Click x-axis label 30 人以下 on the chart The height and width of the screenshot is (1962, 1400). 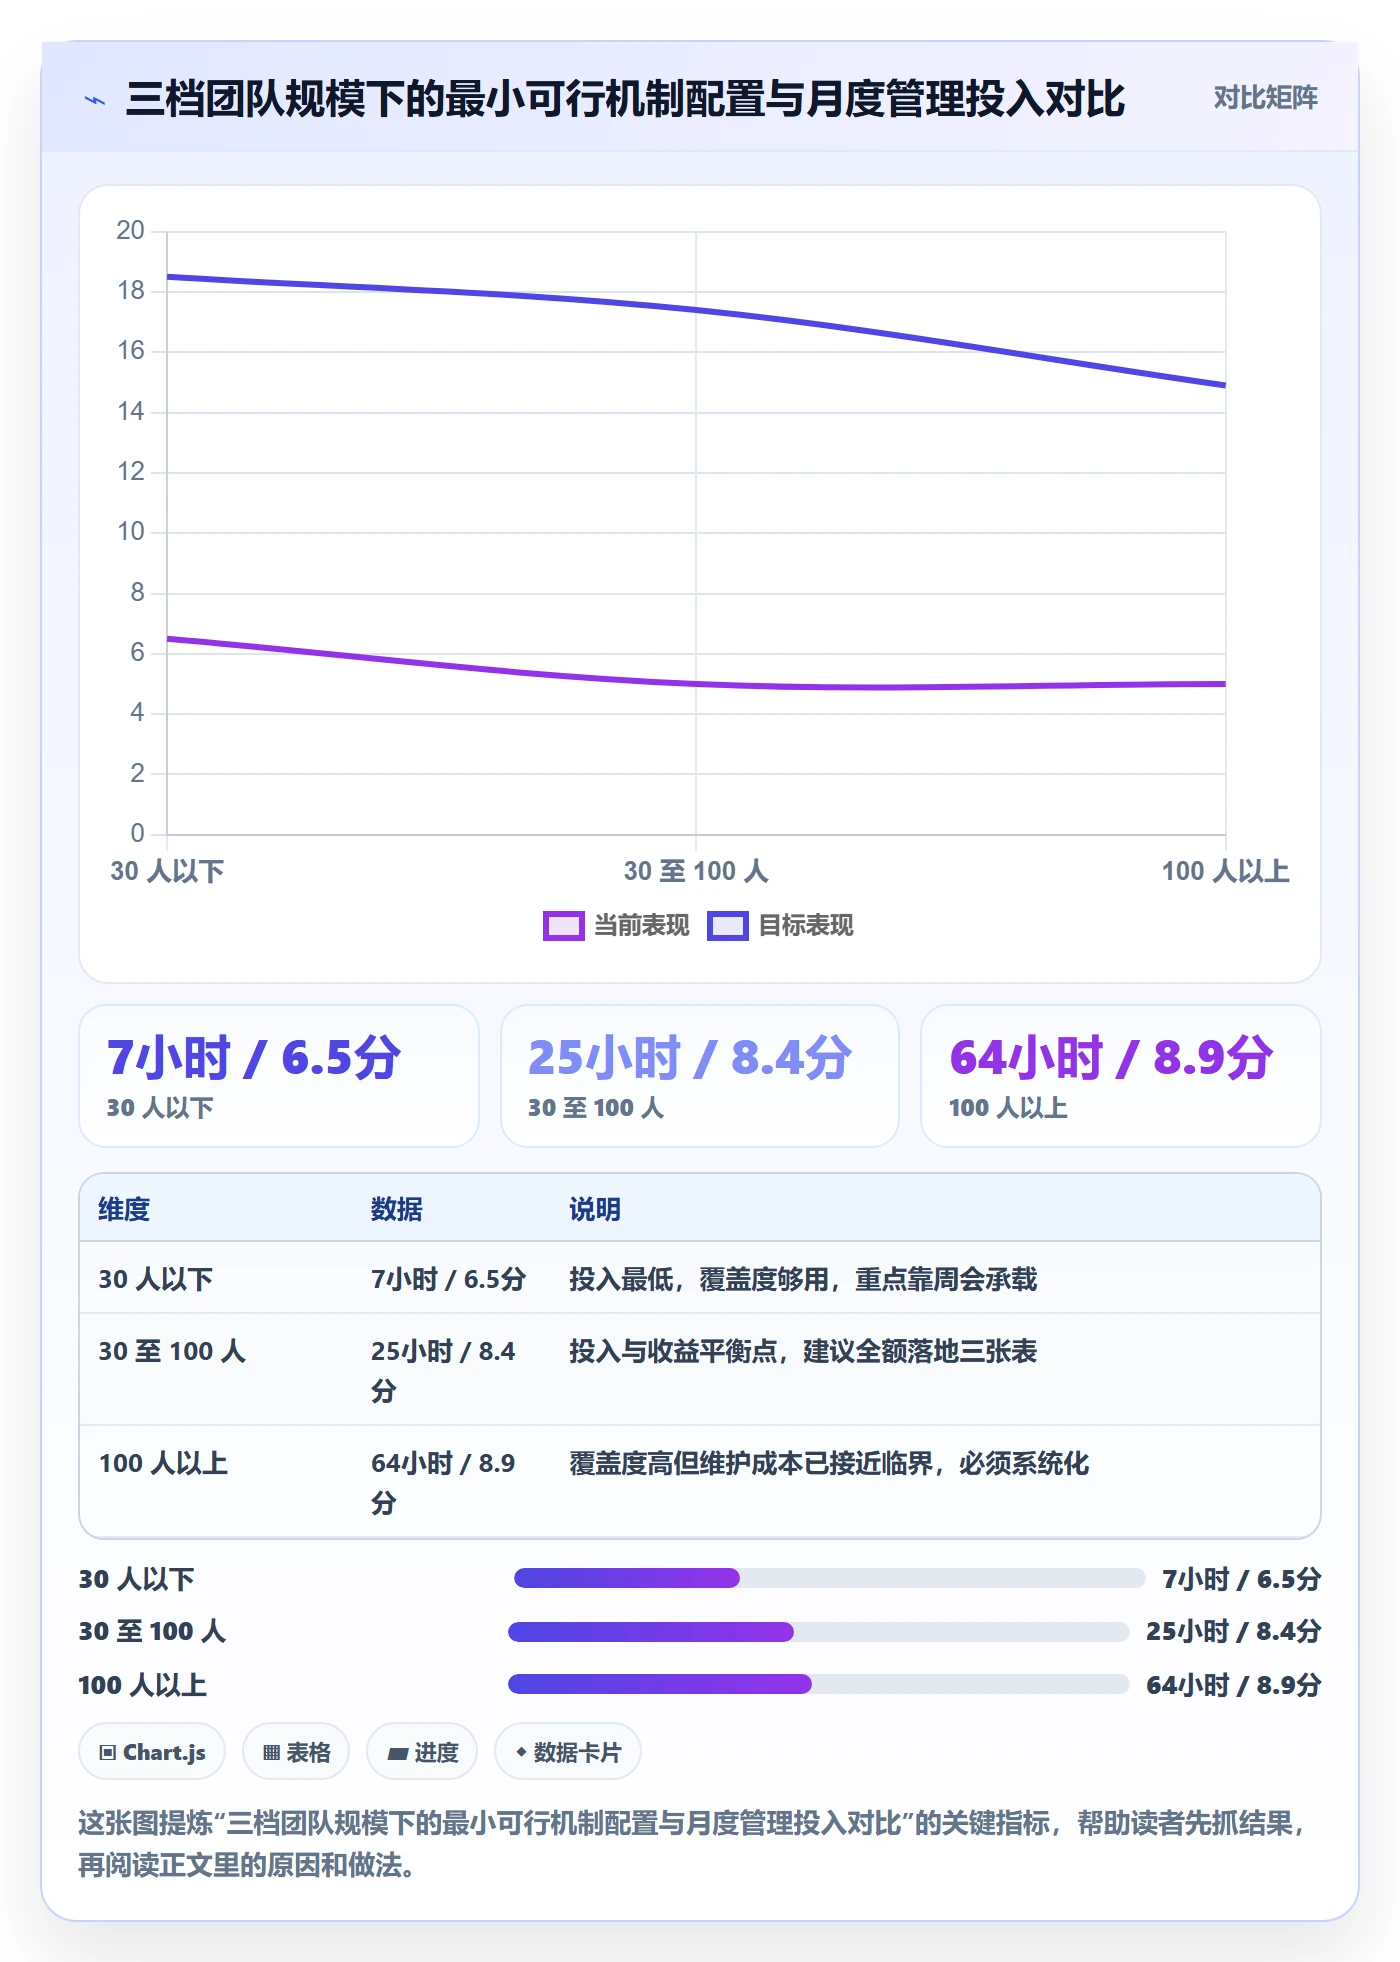[167, 871]
